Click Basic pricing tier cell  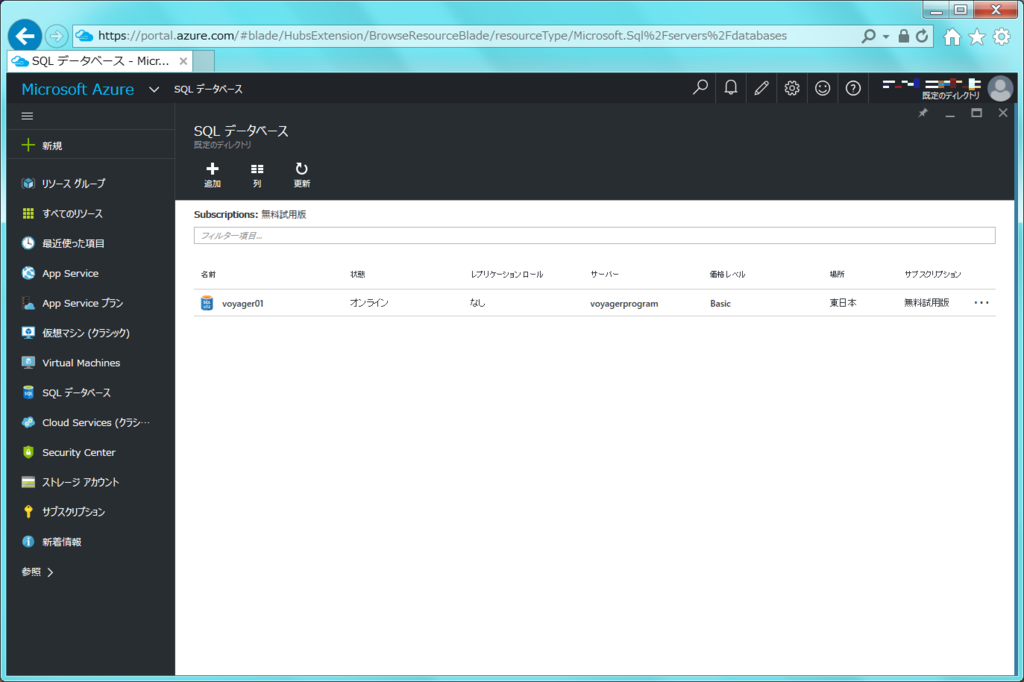point(720,304)
